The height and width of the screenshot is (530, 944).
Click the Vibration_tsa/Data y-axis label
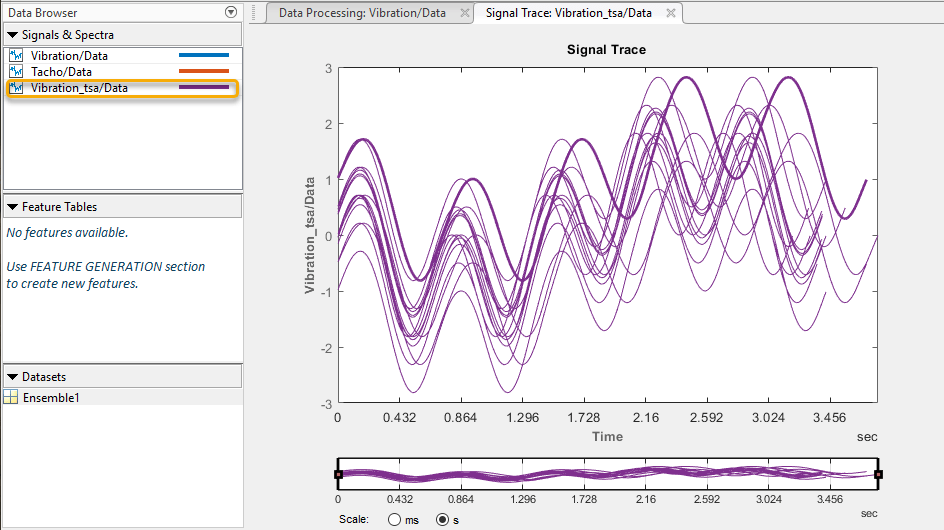(x=309, y=235)
